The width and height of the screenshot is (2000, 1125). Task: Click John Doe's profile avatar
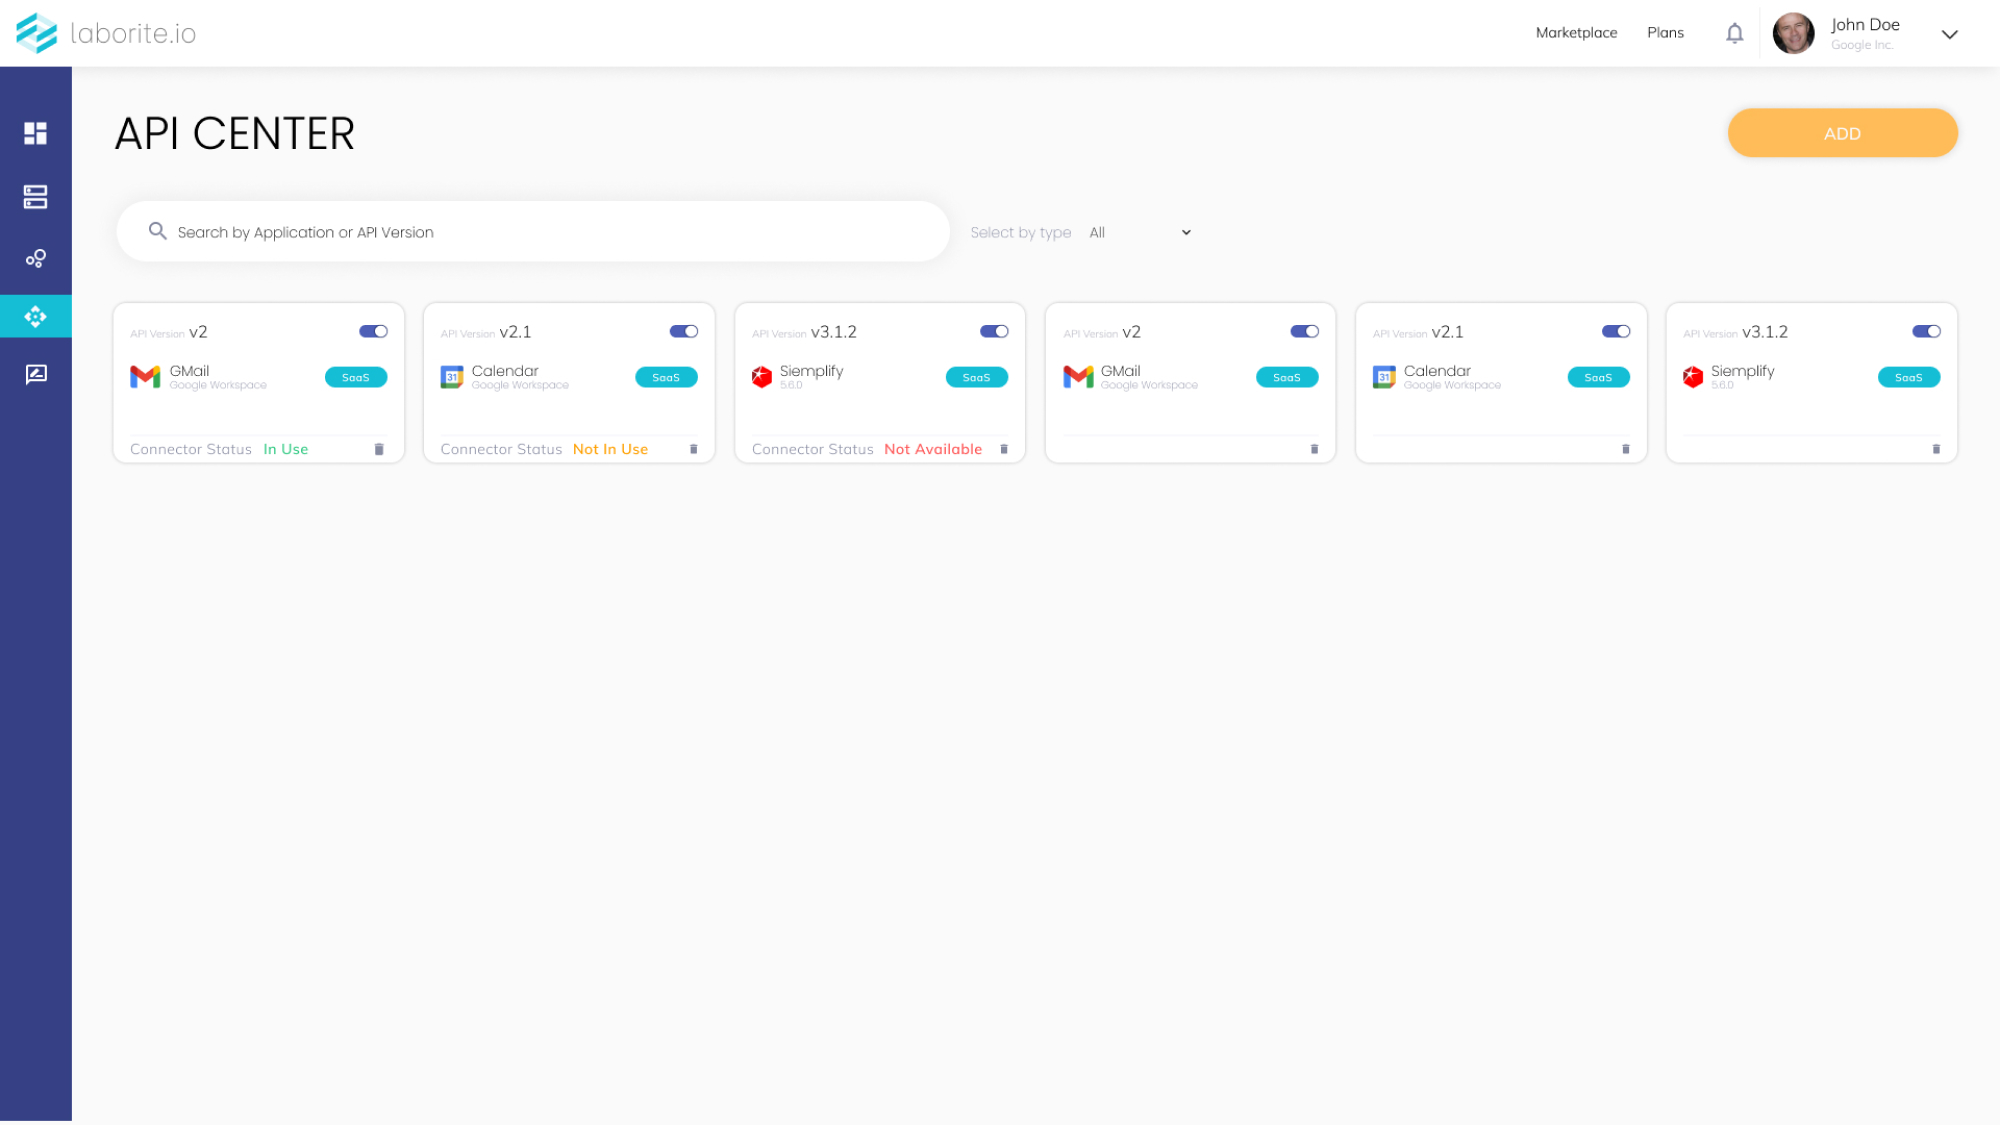tap(1793, 33)
